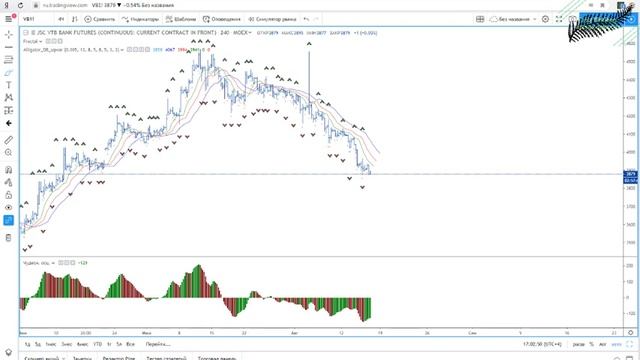640x360 pixels.
Task: Open the chart interval selector
Action: click(x=61, y=19)
